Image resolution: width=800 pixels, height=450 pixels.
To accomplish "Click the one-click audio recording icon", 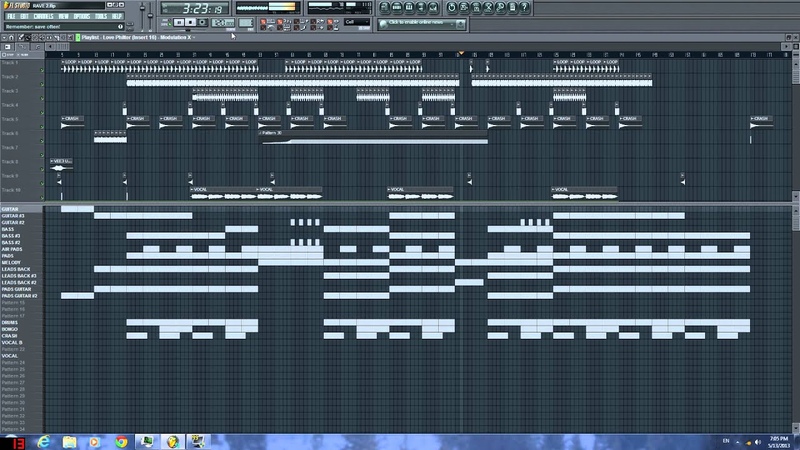I will coord(488,7).
